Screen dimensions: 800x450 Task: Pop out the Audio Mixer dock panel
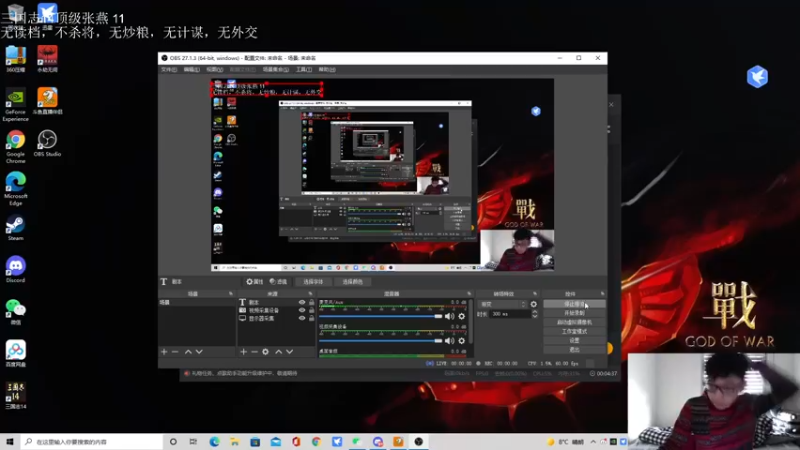(x=469, y=294)
